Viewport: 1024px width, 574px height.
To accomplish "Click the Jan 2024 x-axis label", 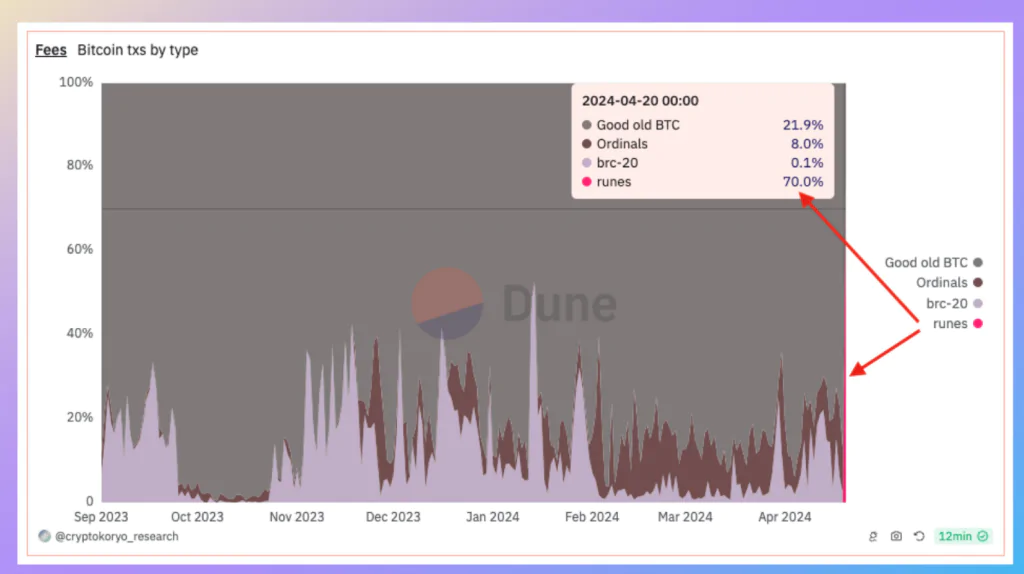I will [x=492, y=517].
